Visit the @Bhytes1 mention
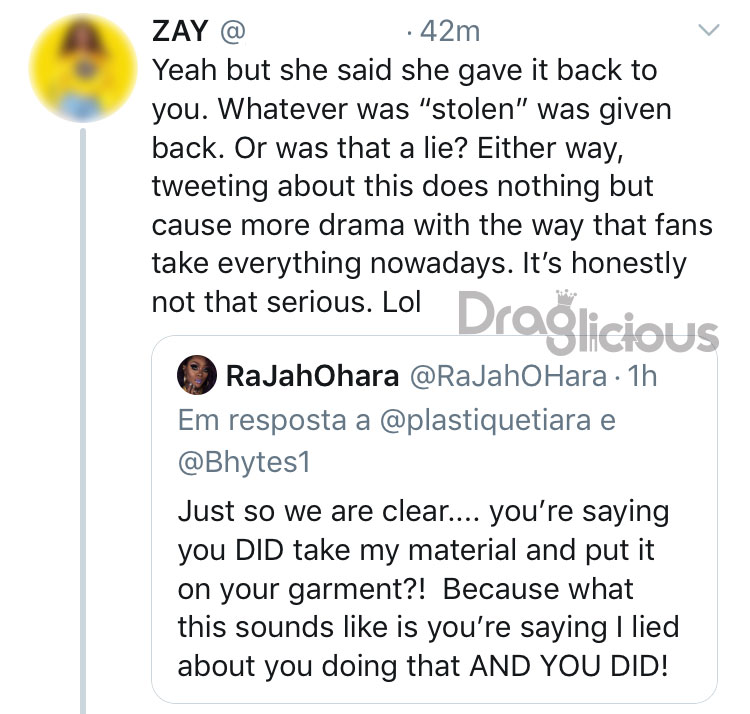The height and width of the screenshot is (714, 750). (244, 462)
